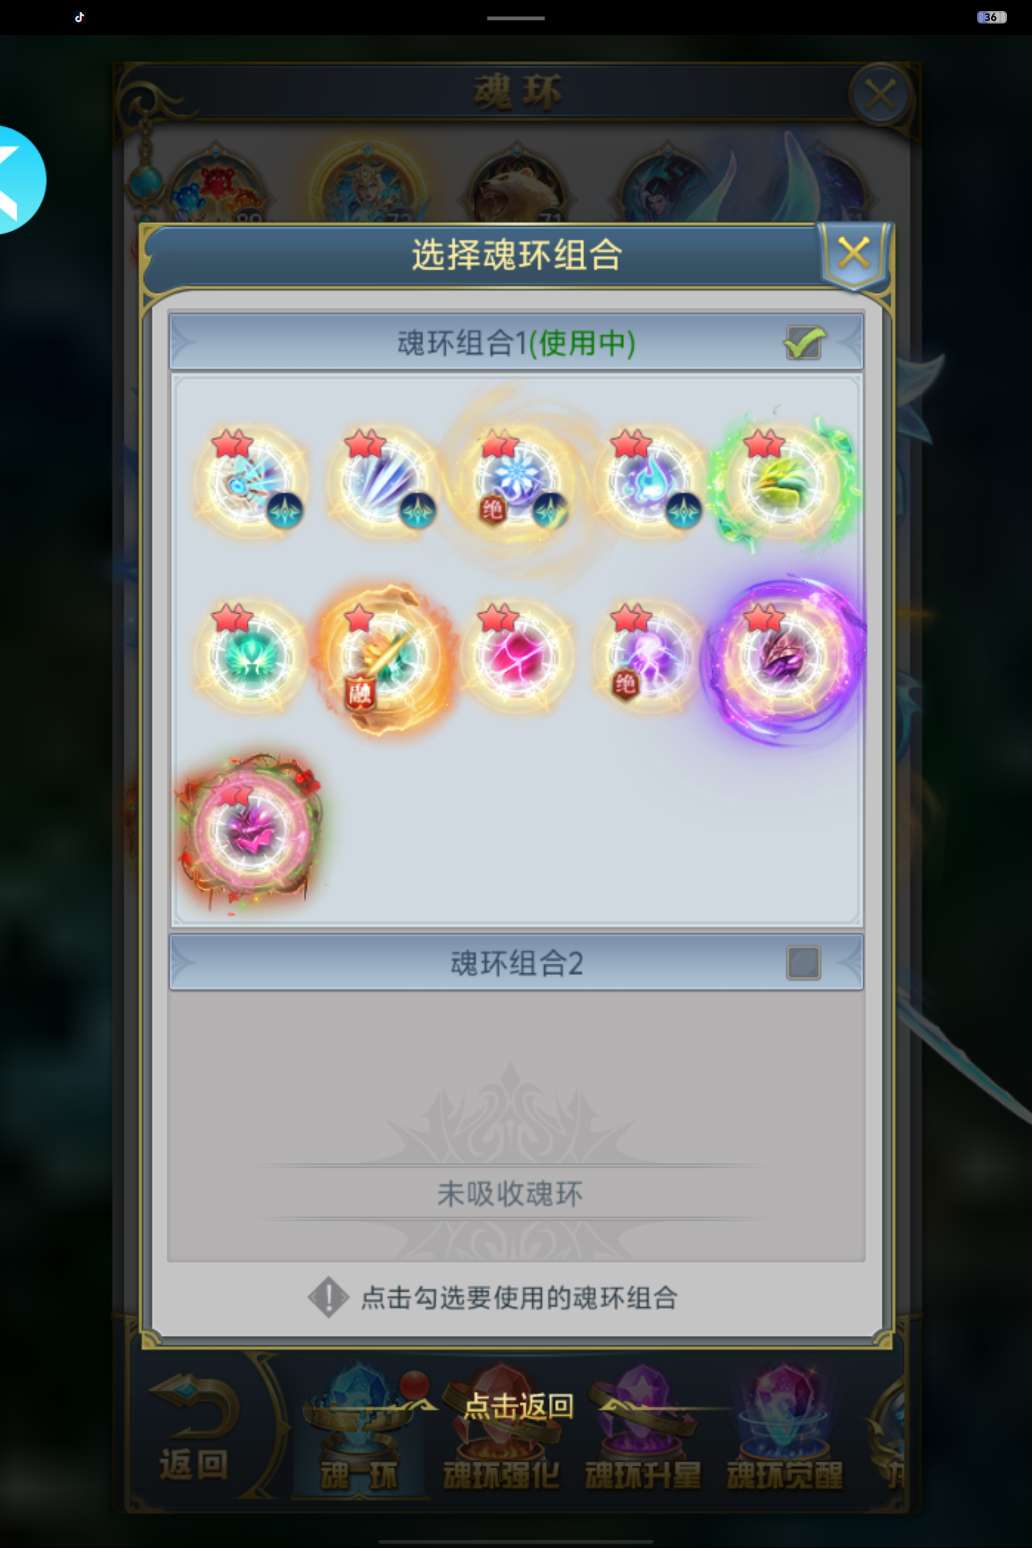The image size is (1032, 1548).
Task: Select the thorny rose pink soul ring
Action: [x=250, y=829]
